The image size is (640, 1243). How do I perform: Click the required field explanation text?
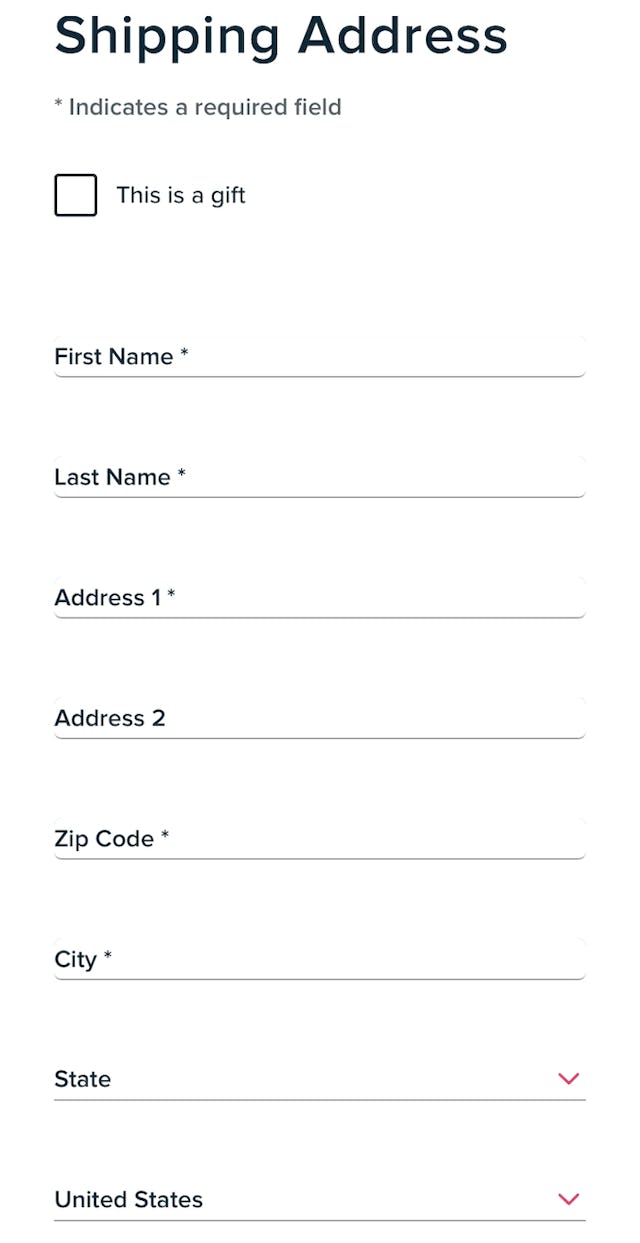[x=198, y=107]
